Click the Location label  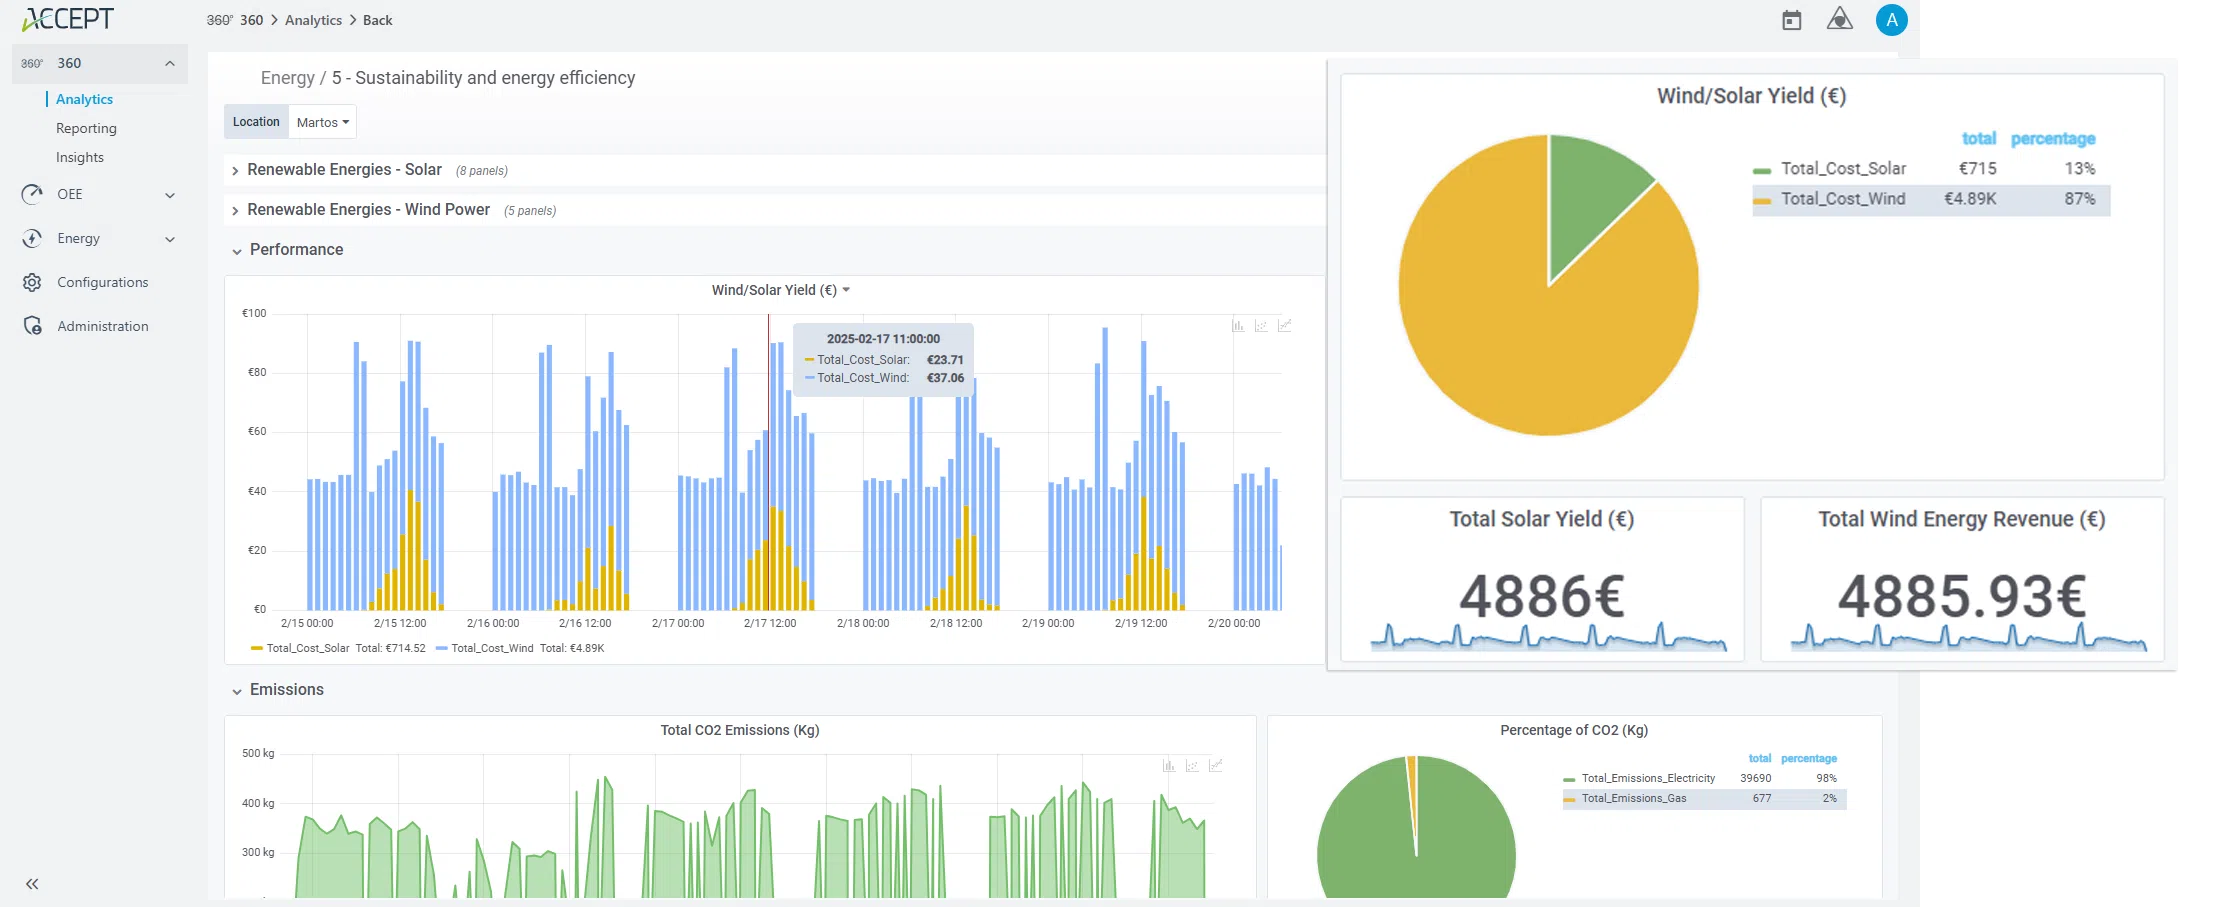(x=256, y=122)
